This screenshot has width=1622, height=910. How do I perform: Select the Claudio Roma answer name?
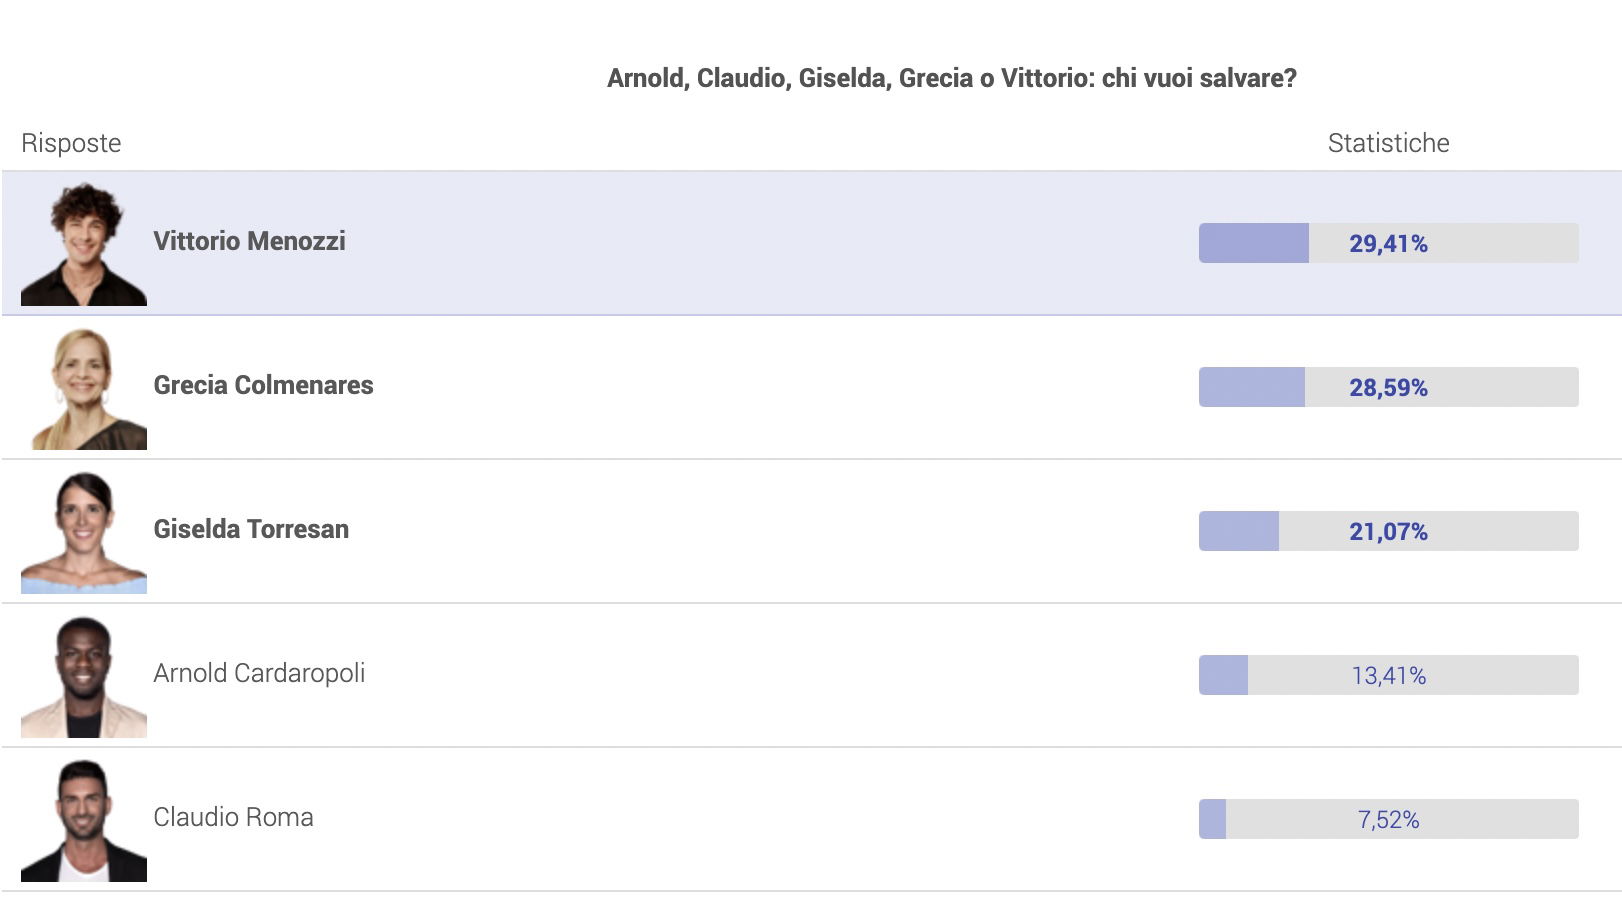(x=233, y=817)
